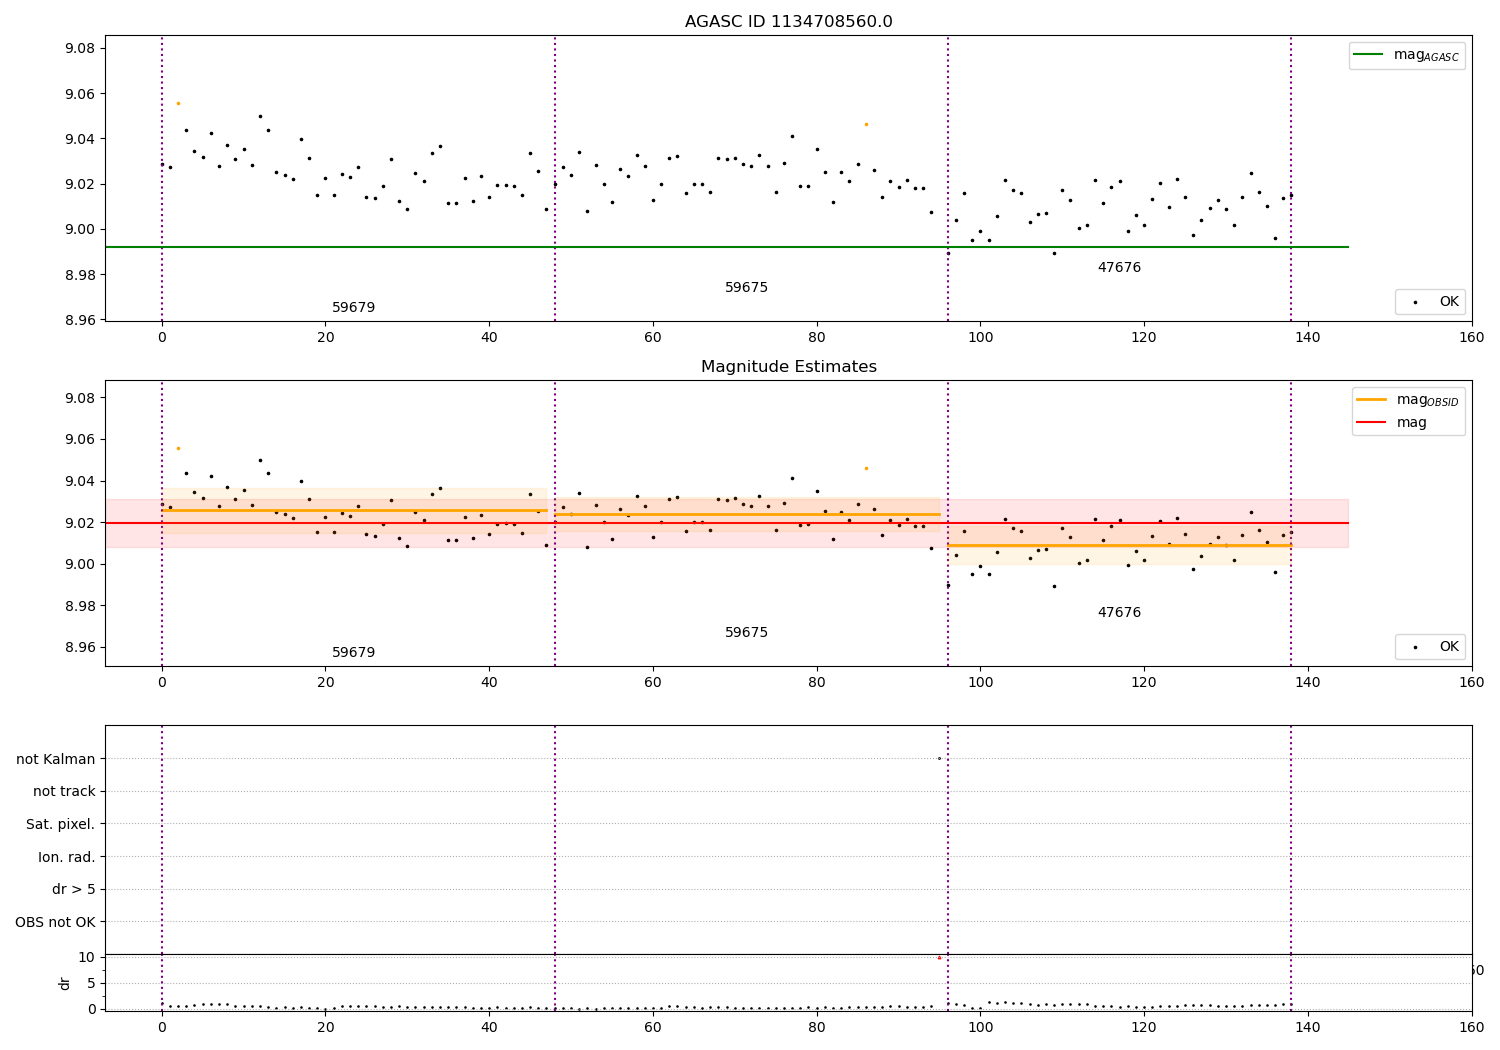Click the 'Sat. pixel.' row label
The image size is (1500, 1050).
pos(61,824)
